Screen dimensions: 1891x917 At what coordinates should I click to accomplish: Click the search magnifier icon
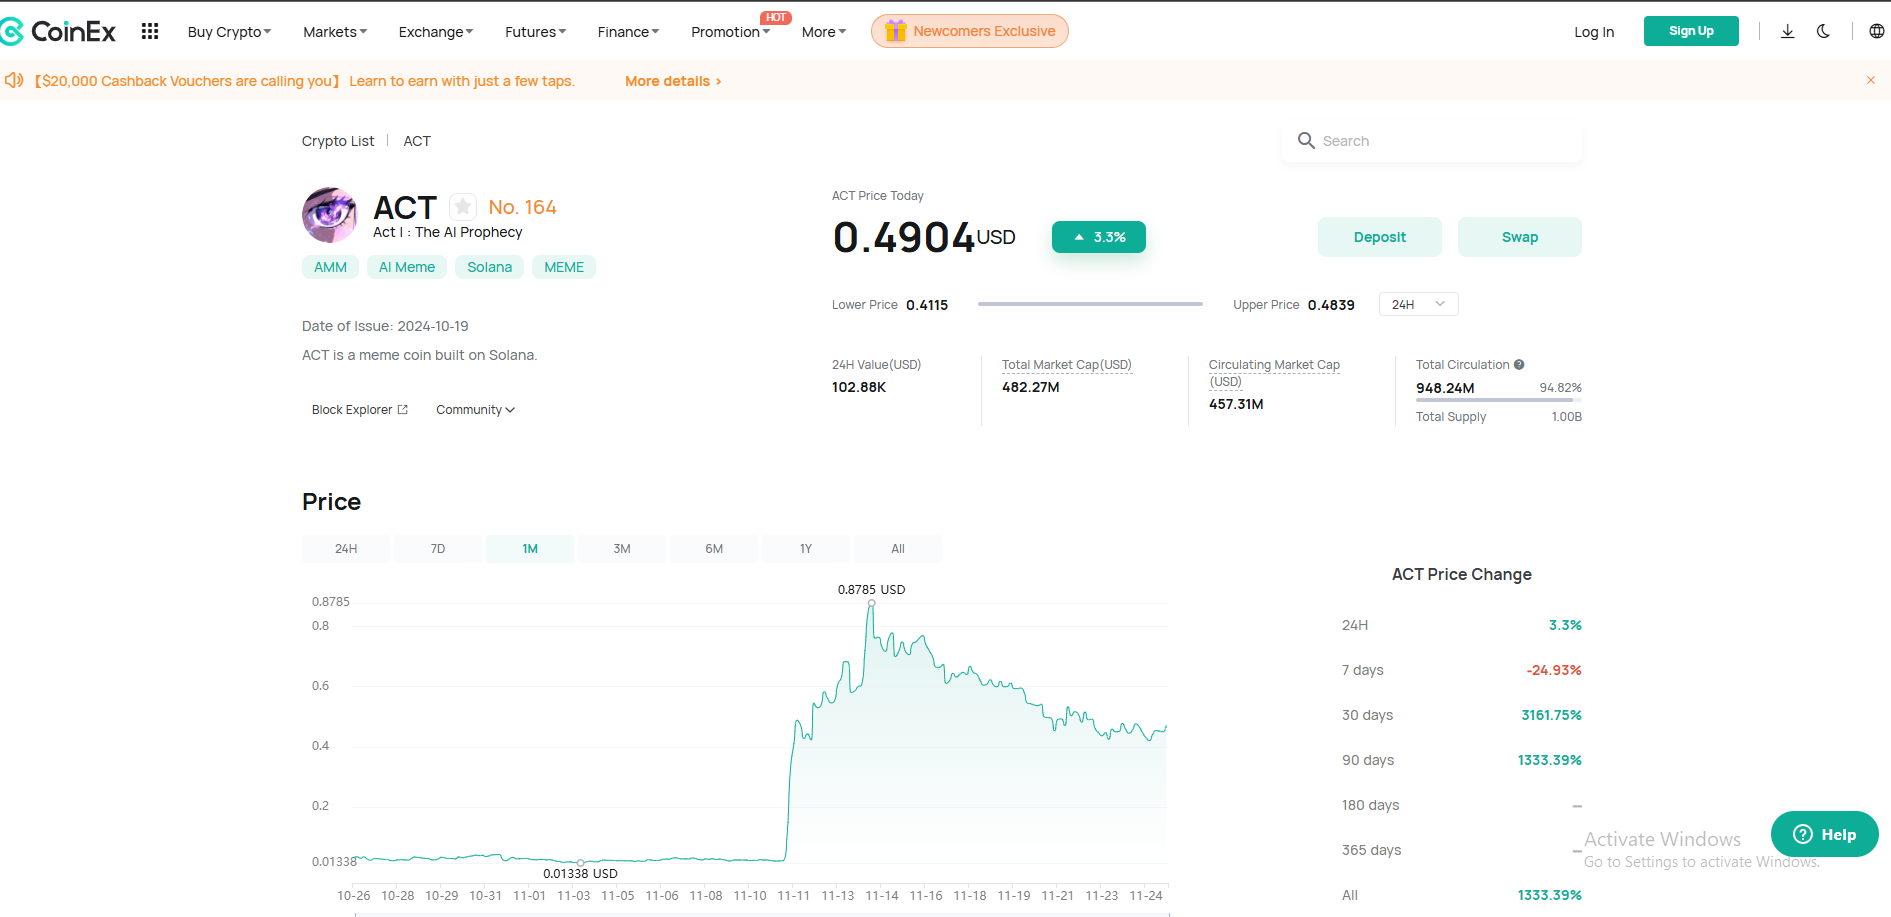pyautogui.click(x=1306, y=141)
